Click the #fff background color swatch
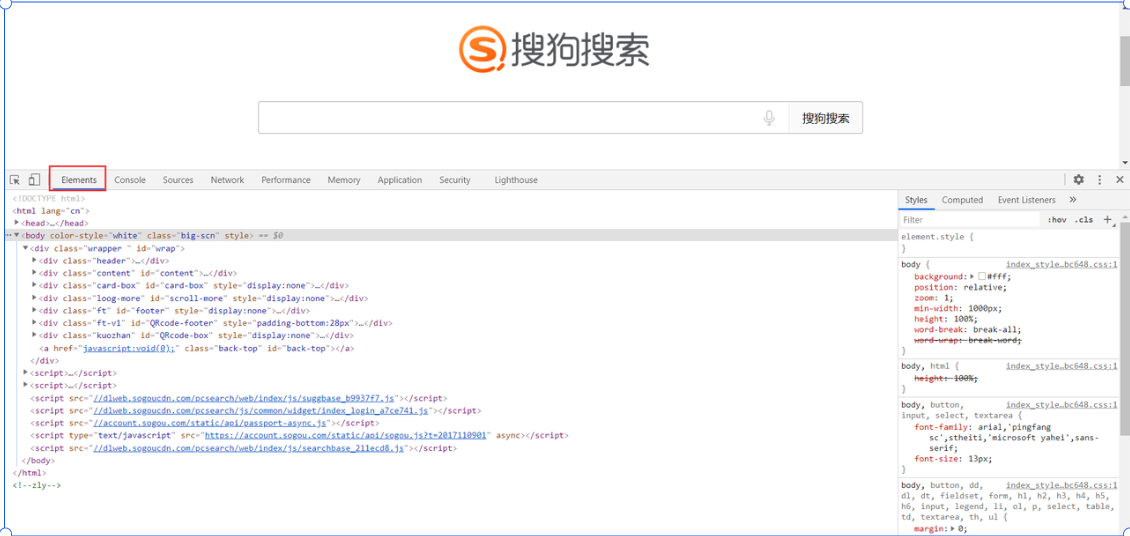Image resolution: width=1130 pixels, height=536 pixels. point(982,277)
